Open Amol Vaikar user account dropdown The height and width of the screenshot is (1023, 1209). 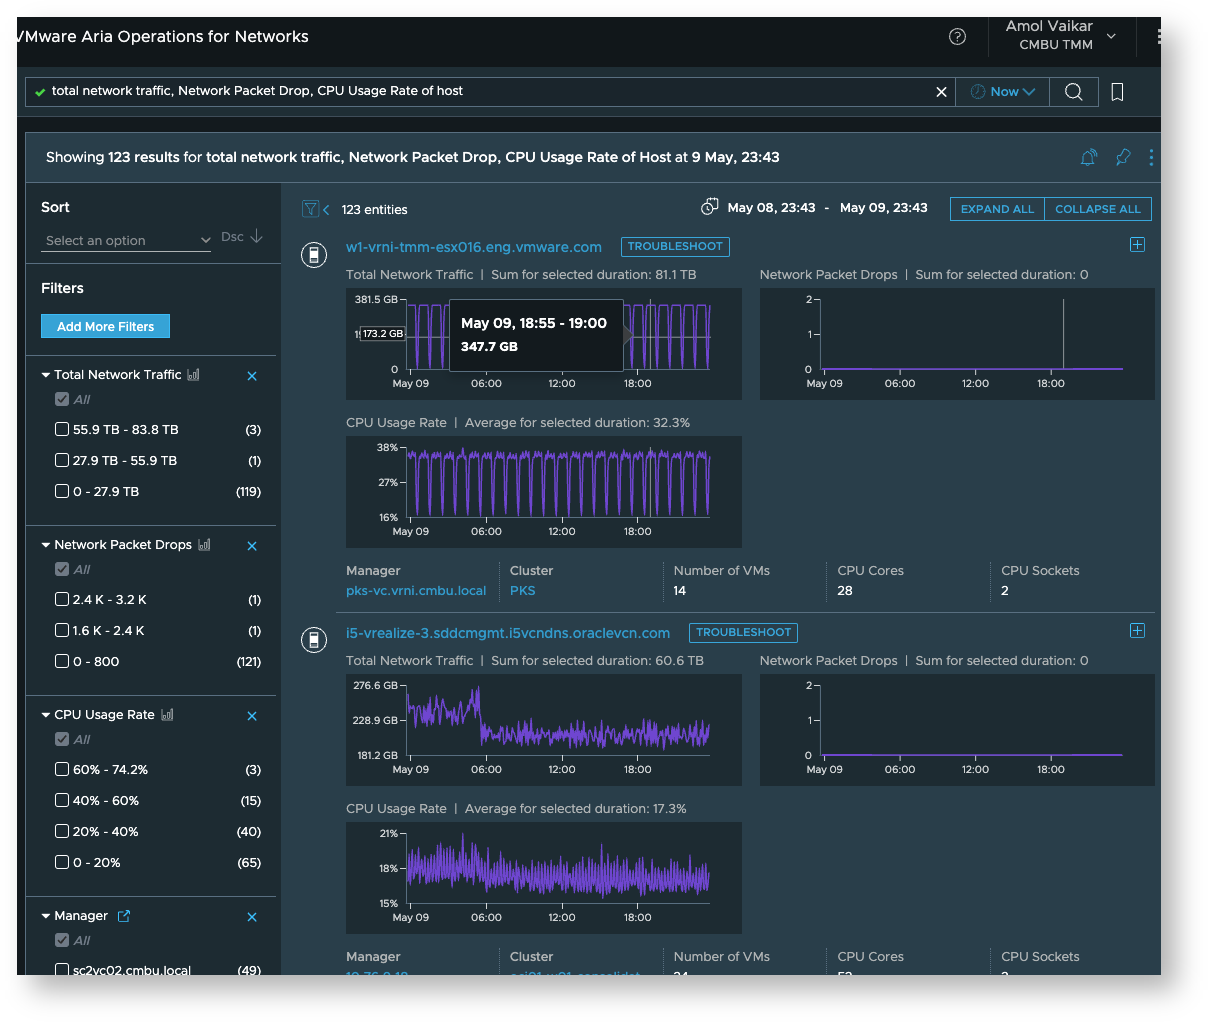click(x=1061, y=36)
